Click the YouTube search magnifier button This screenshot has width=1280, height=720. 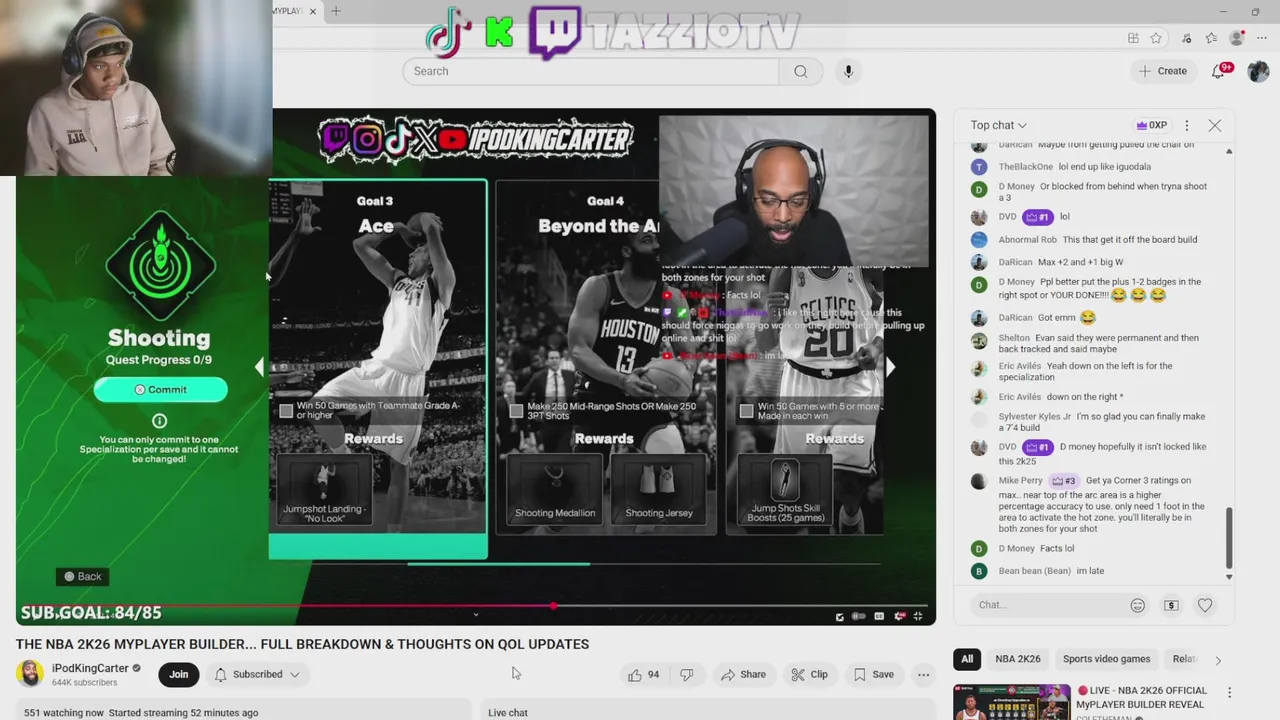tap(800, 71)
